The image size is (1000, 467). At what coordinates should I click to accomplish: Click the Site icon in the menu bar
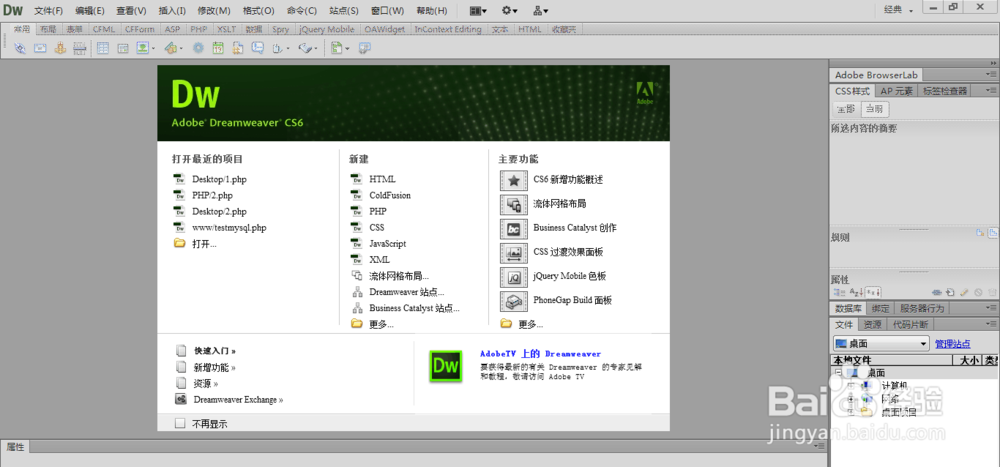540,11
